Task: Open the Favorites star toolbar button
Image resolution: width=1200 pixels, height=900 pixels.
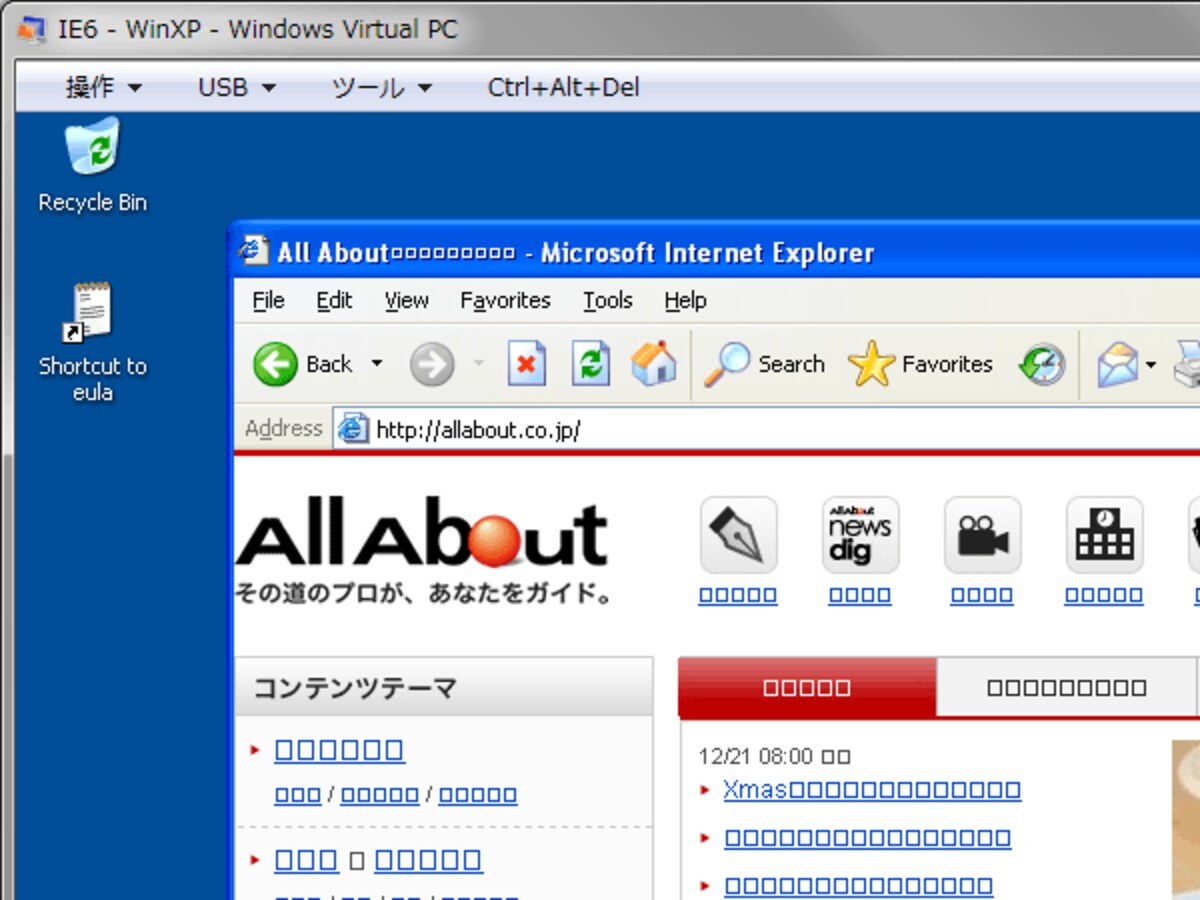Action: (920, 364)
